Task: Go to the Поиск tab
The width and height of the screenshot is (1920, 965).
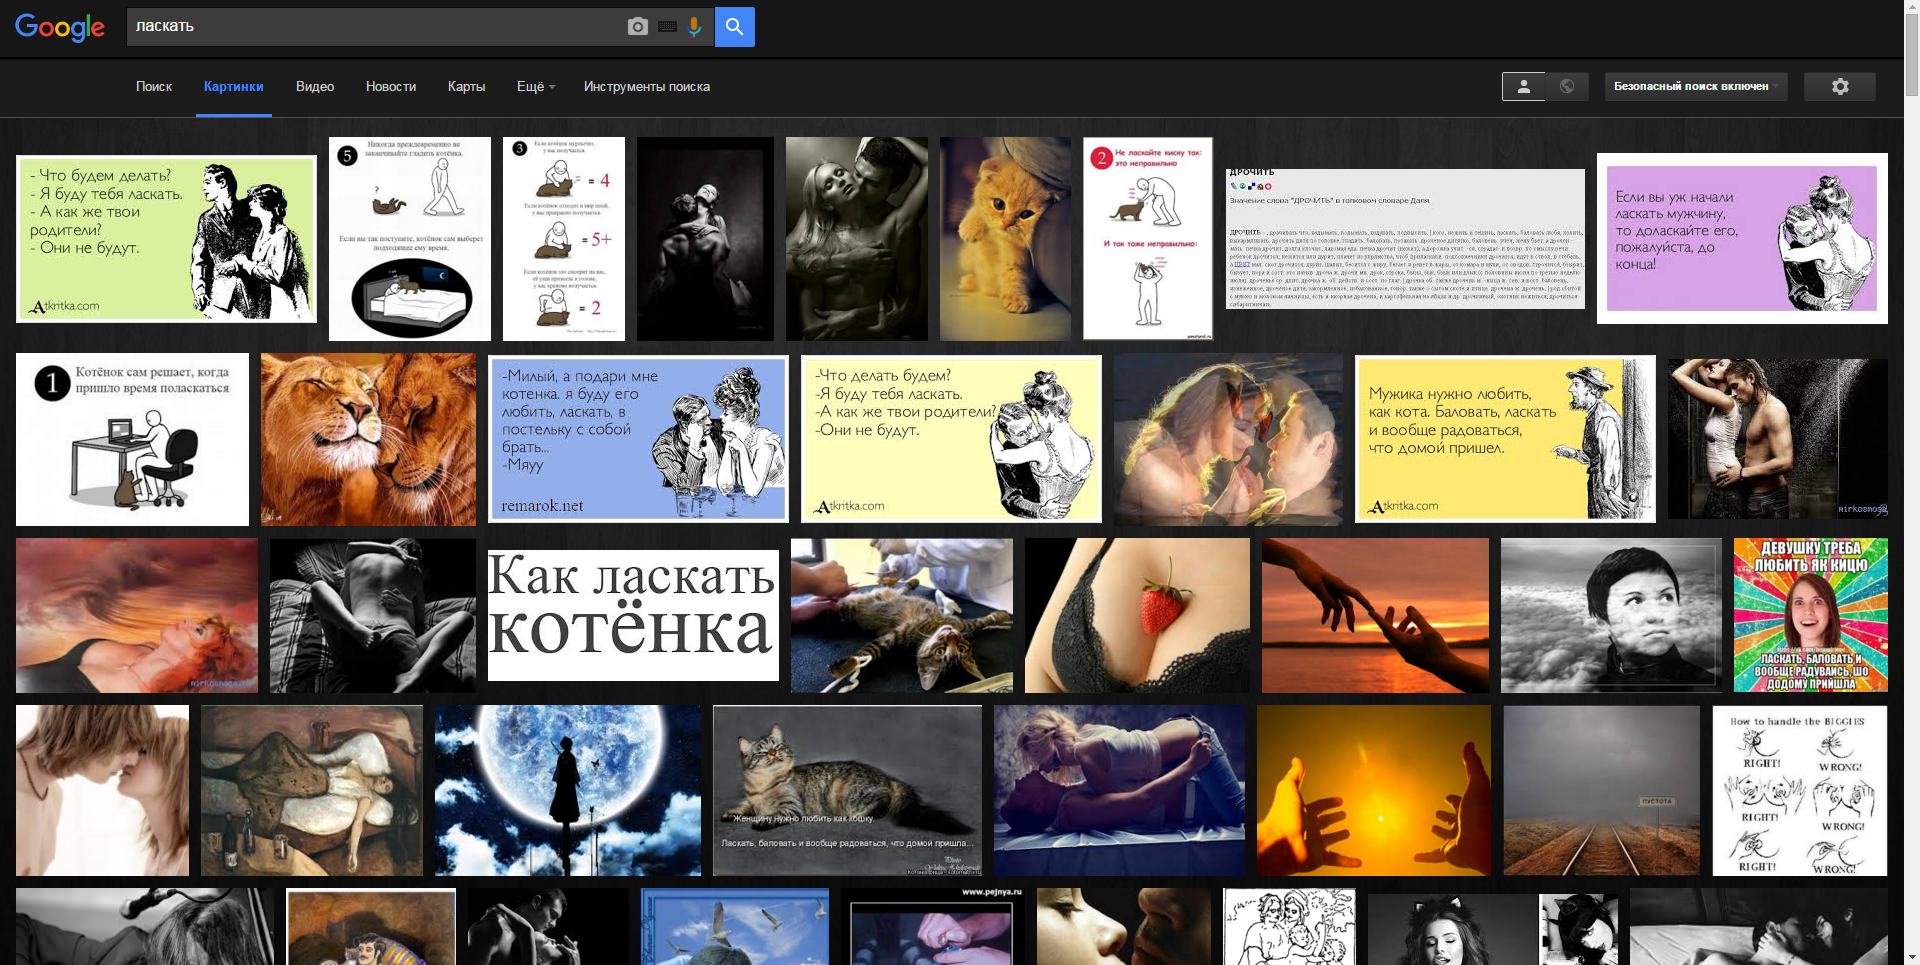Action: click(x=154, y=87)
